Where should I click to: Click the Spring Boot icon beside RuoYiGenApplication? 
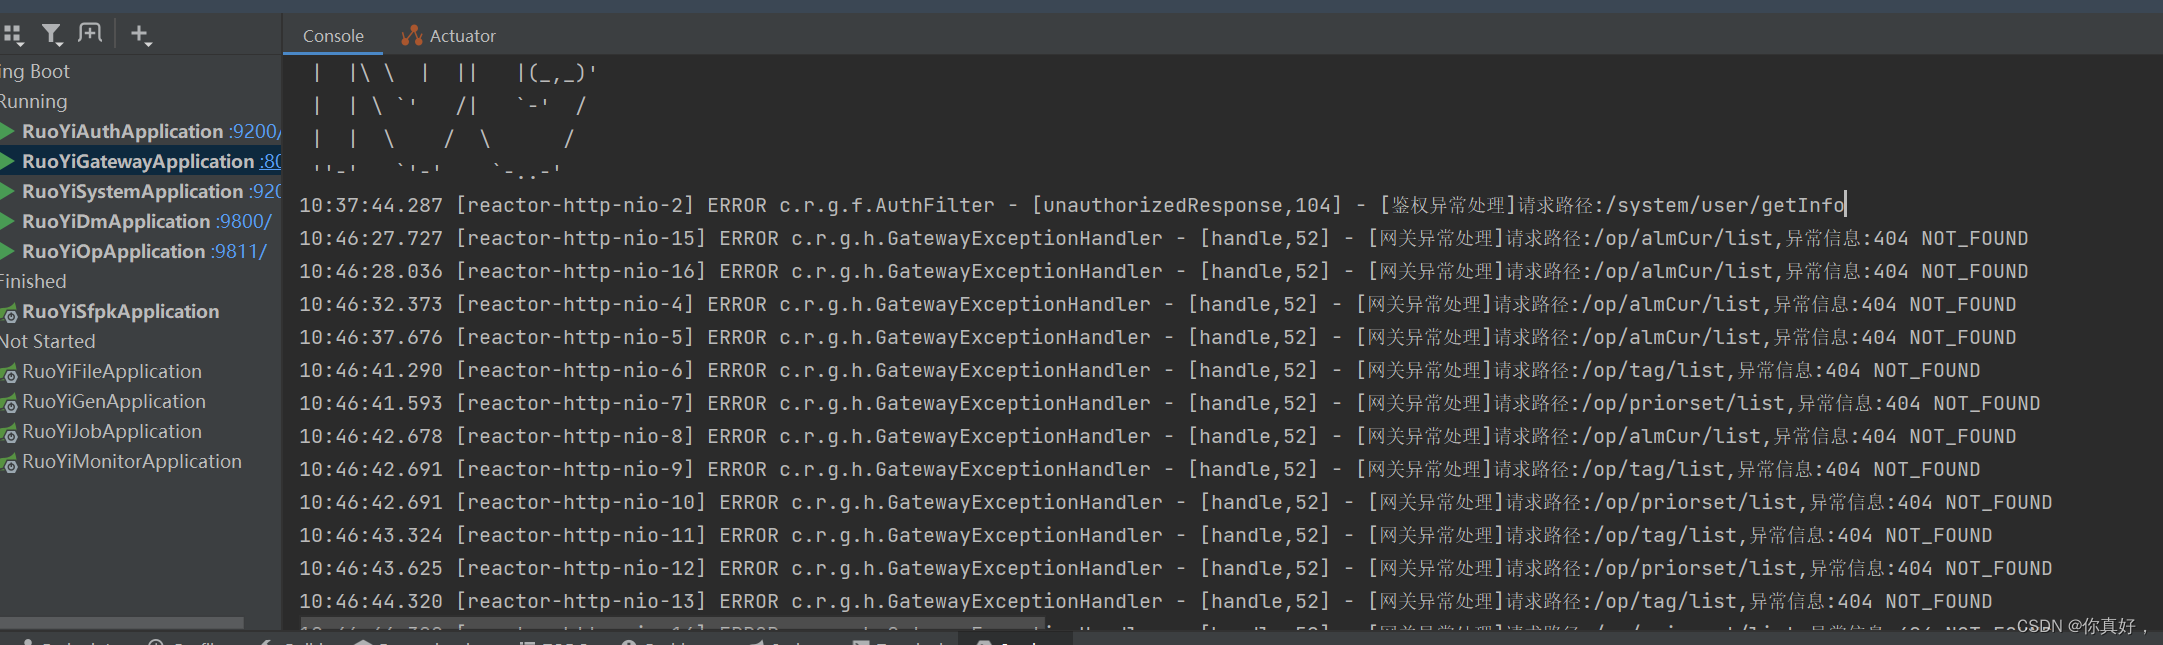9,403
